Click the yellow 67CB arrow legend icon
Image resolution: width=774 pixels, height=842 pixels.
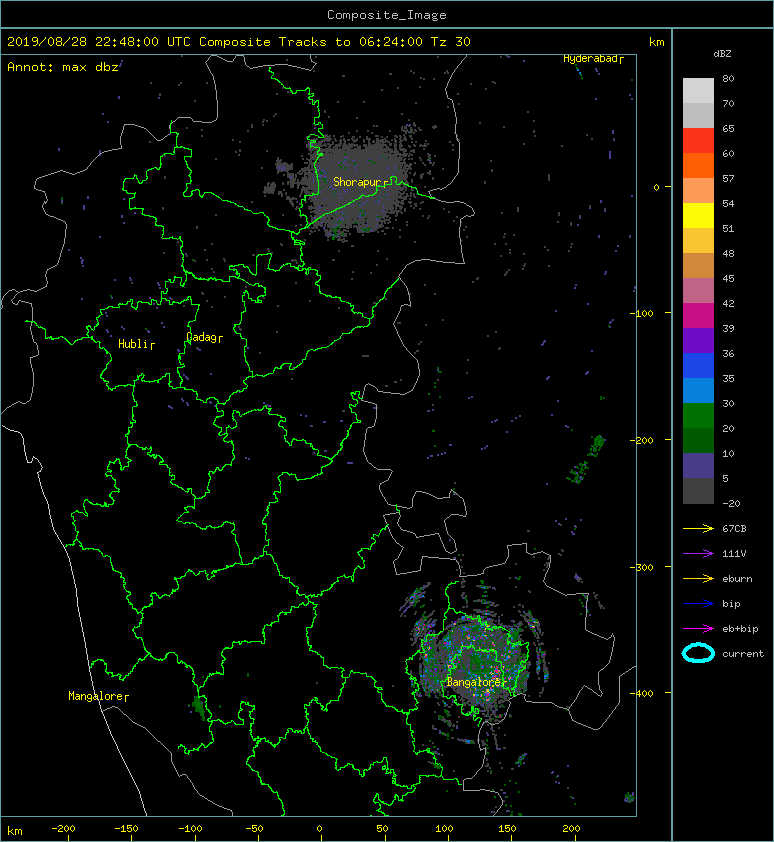[698, 528]
